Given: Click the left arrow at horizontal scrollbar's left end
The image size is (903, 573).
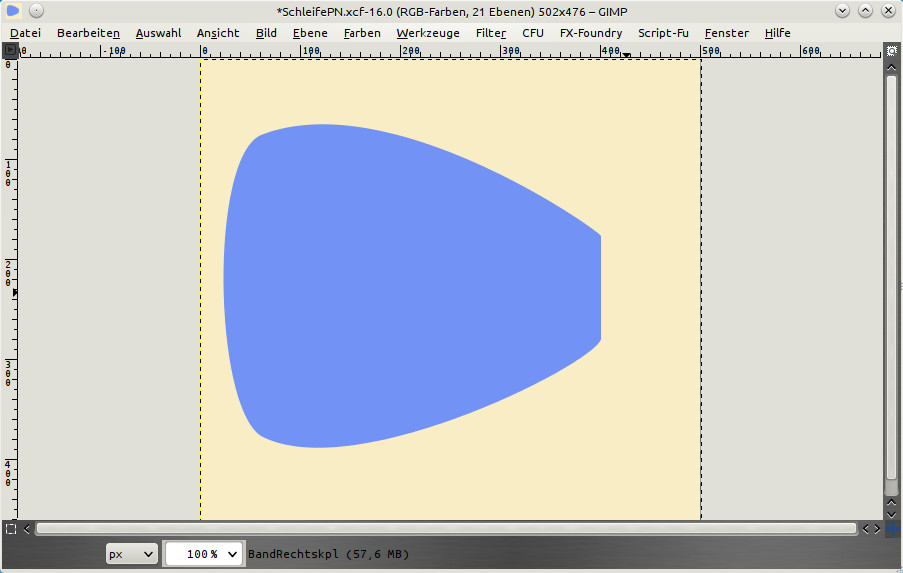Looking at the screenshot, I should click(x=27, y=528).
